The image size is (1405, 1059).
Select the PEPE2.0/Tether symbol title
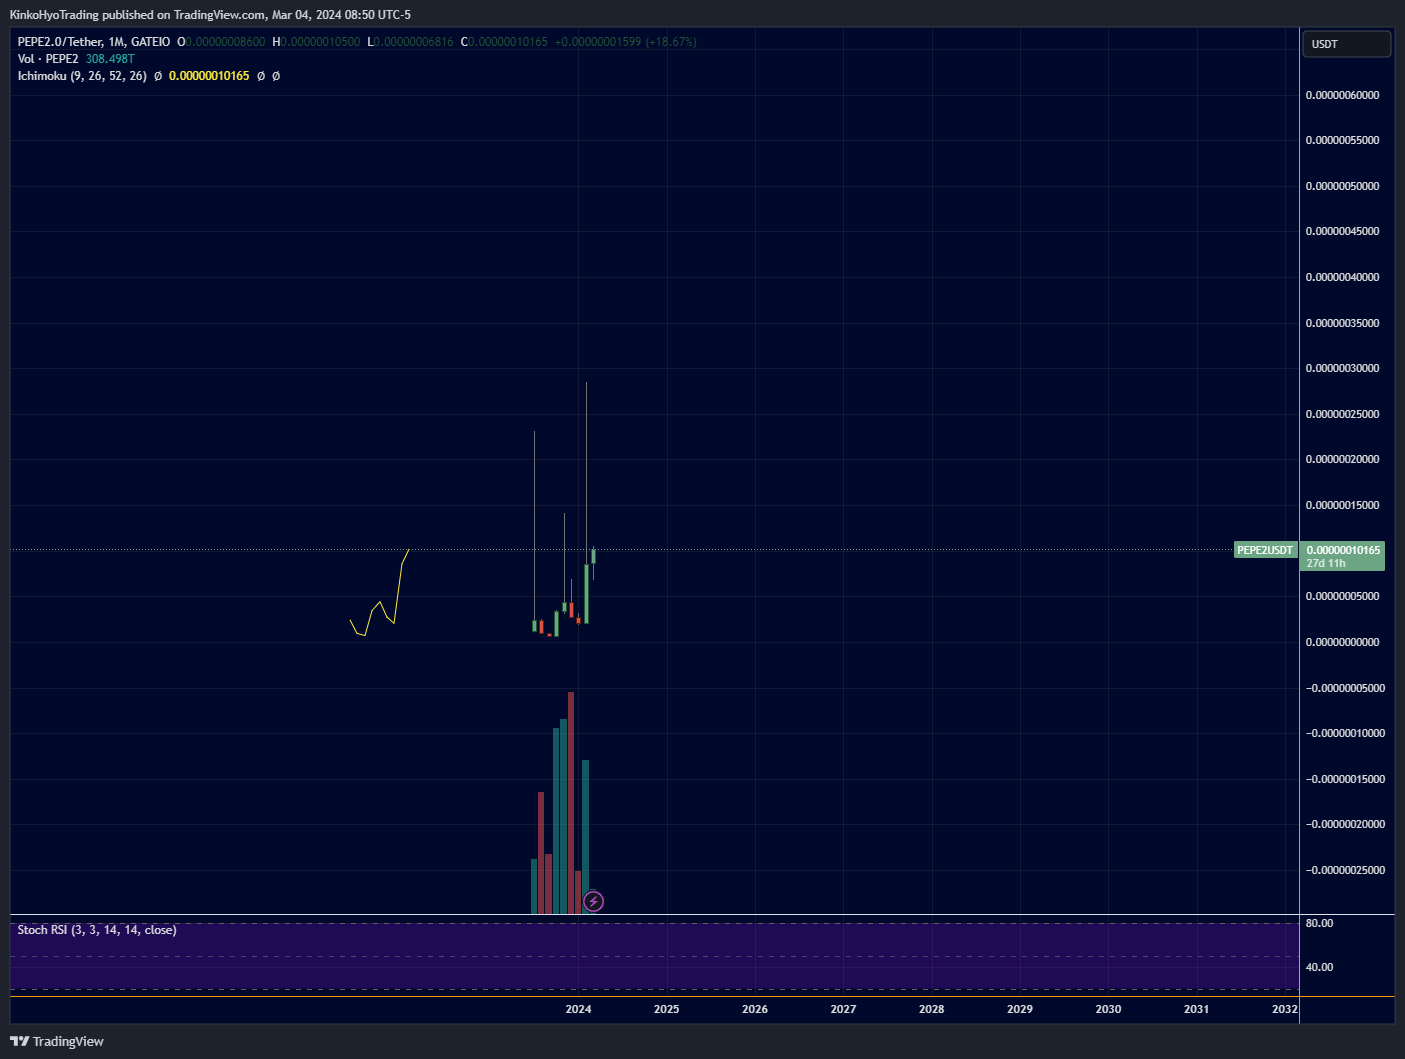94,42
